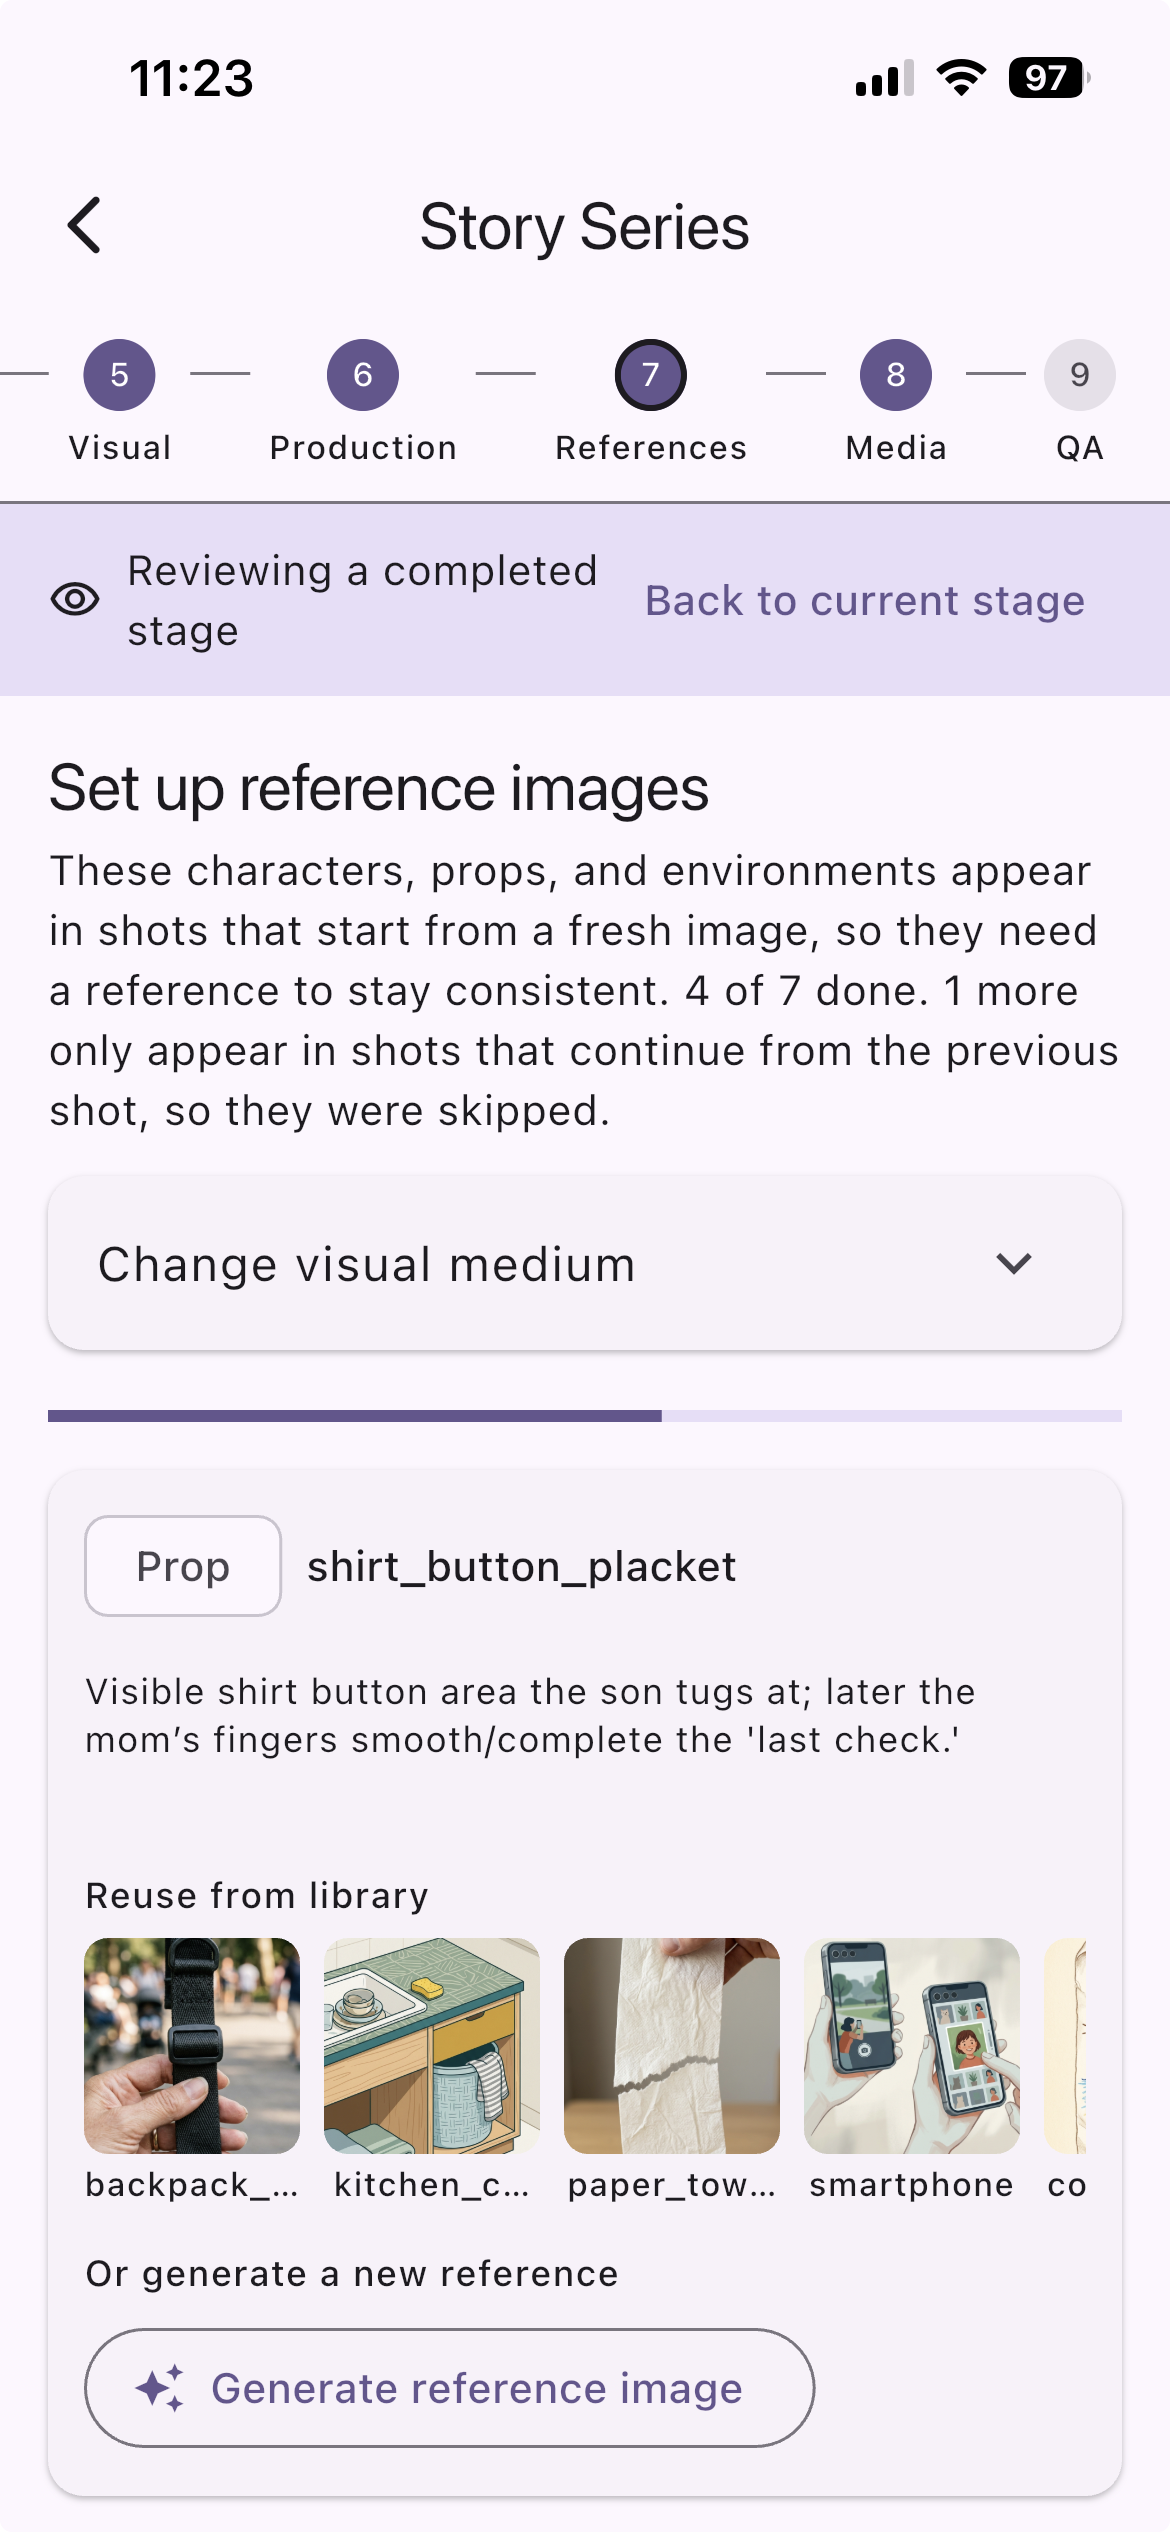Open Change visual medium panel
This screenshot has height=2532, width=1170.
coord(585,1264)
